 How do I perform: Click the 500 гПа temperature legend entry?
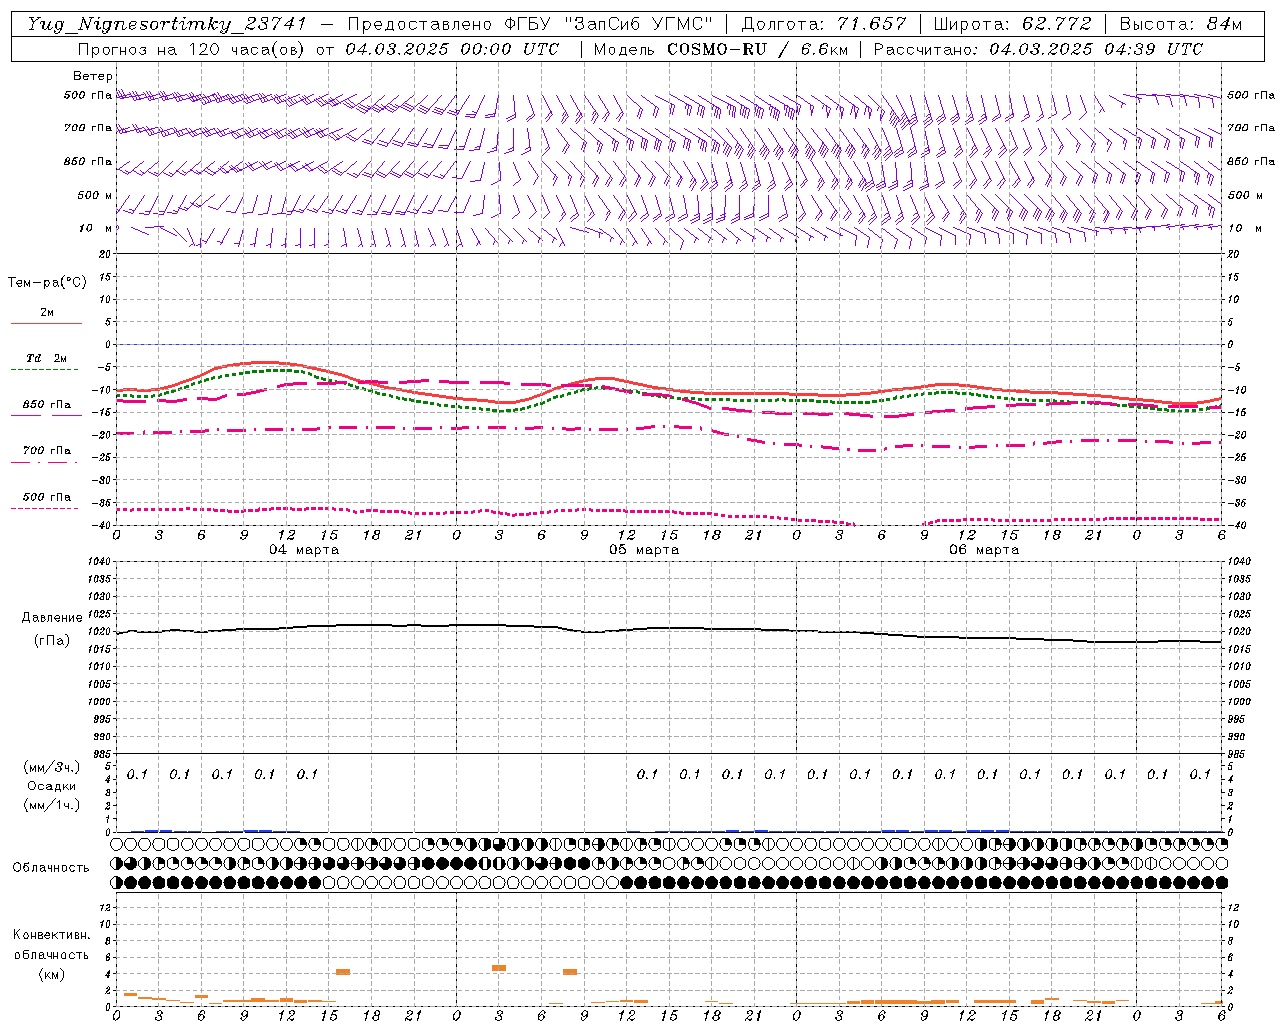pyautogui.click(x=46, y=501)
